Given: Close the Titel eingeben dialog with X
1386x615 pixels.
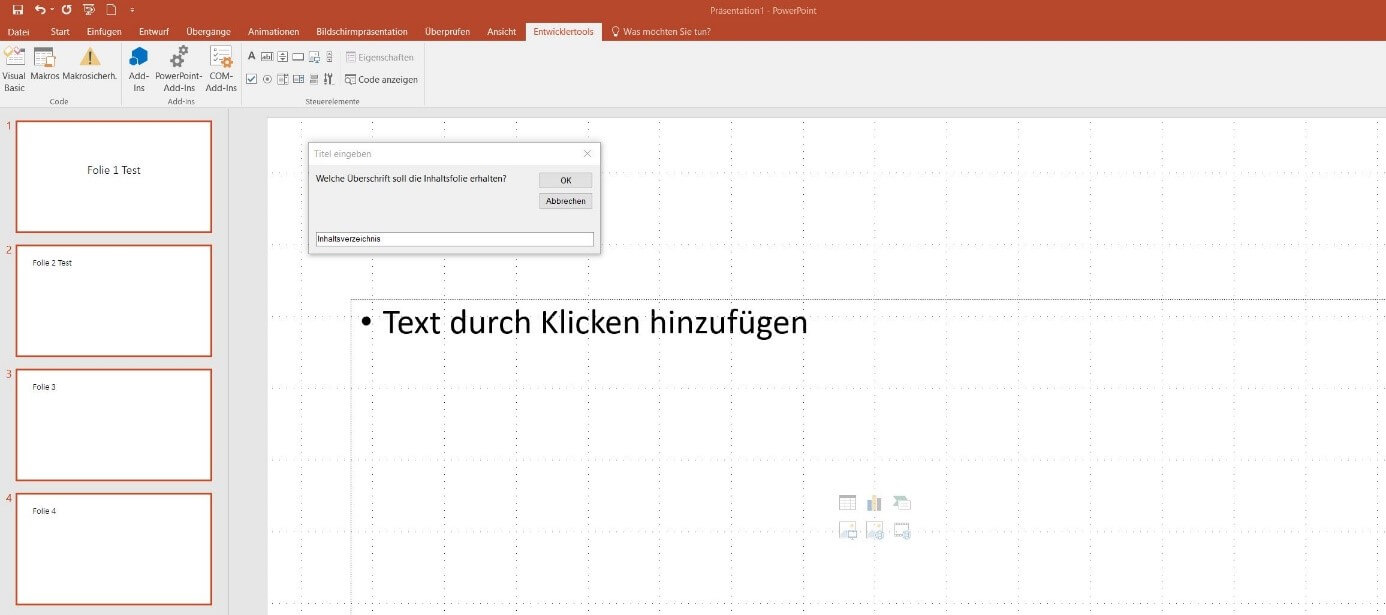Looking at the screenshot, I should tap(587, 153).
